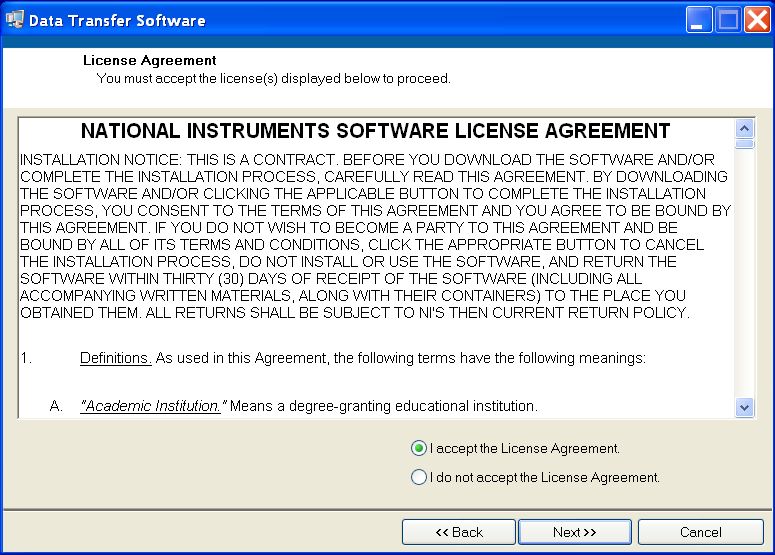
Task: Click the bold License Agreement page header
Action: click(150, 60)
